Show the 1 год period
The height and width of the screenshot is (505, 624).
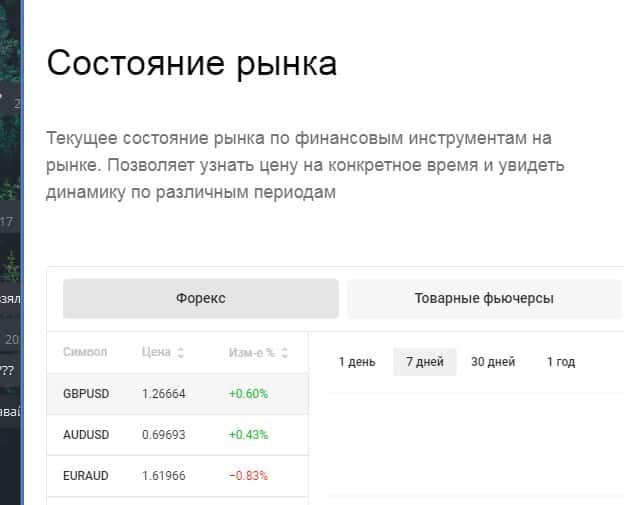(x=561, y=362)
